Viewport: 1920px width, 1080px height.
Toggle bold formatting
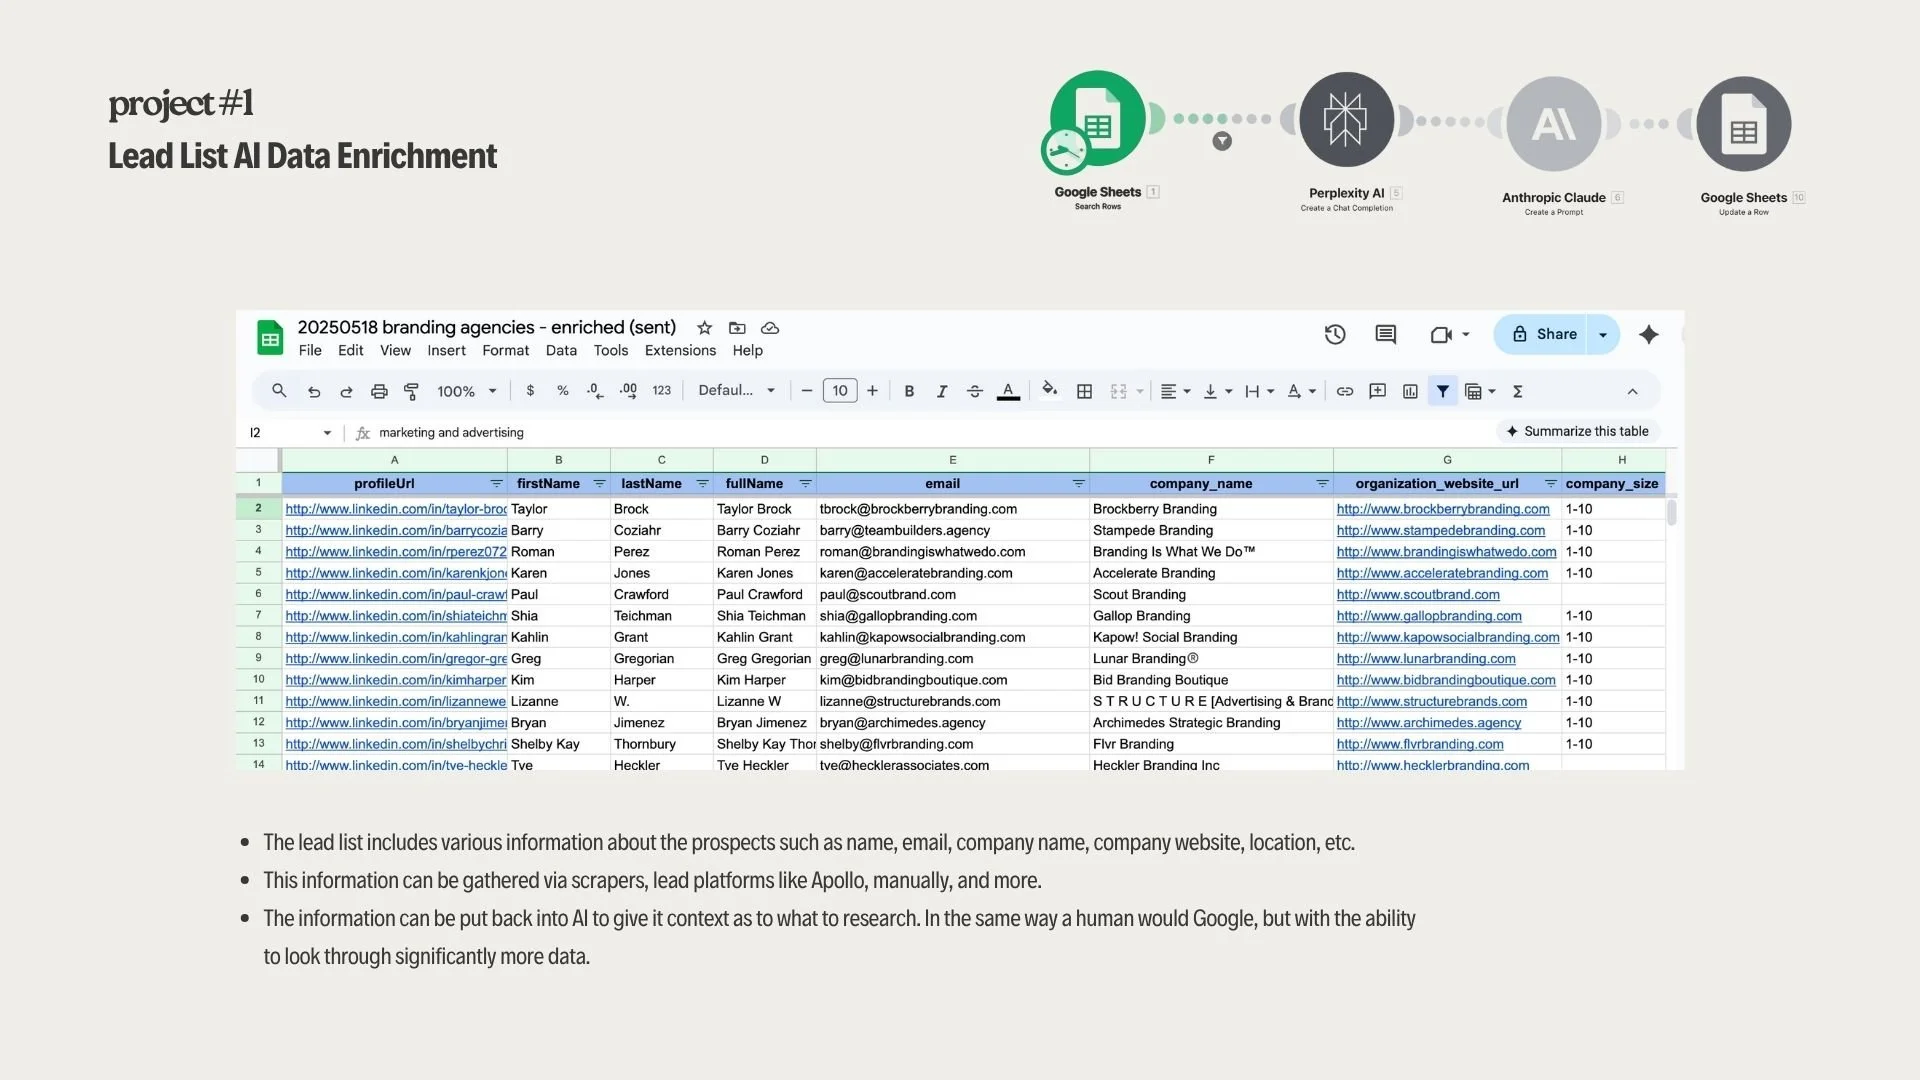pos(909,391)
